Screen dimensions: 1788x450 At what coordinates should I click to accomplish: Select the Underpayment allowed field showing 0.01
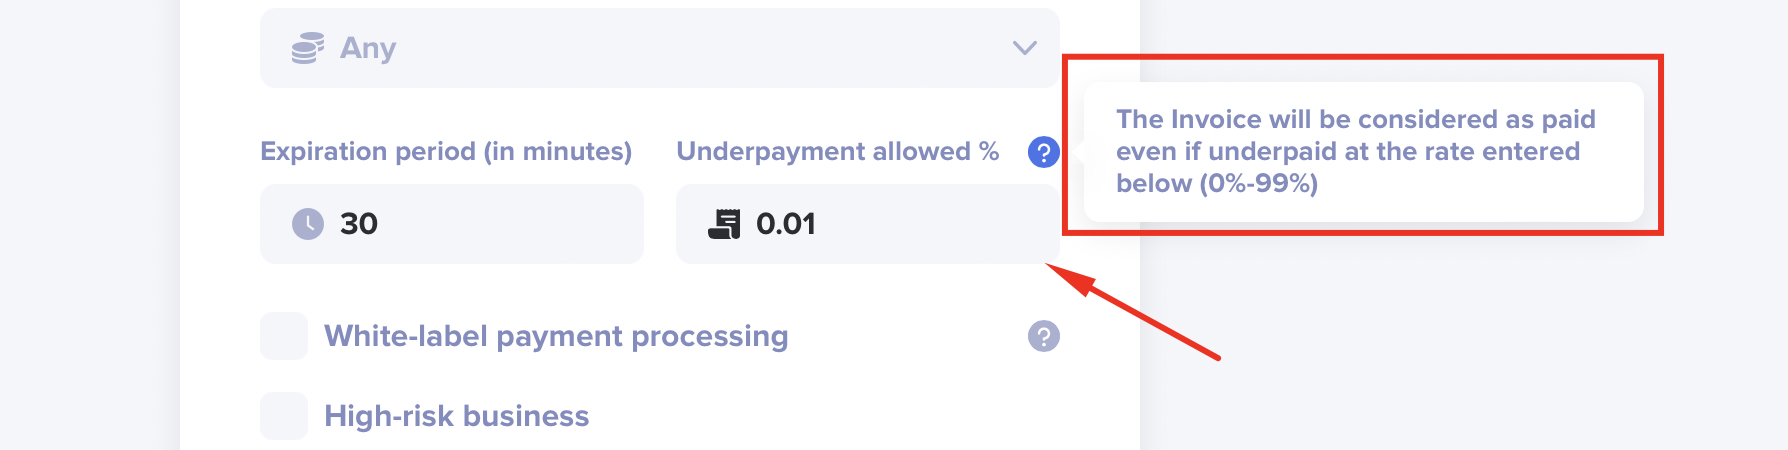pyautogui.click(x=868, y=224)
